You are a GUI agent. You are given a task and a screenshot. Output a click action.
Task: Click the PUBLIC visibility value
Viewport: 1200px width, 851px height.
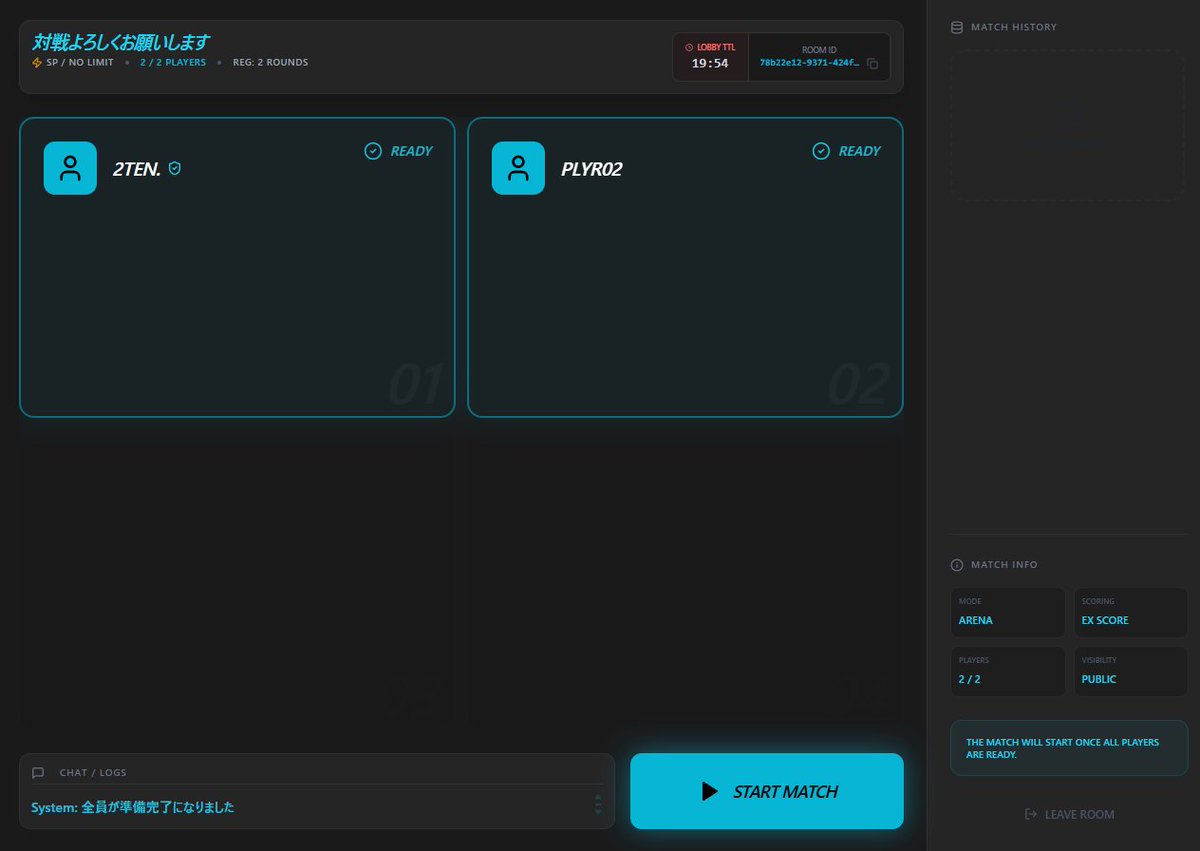1099,679
